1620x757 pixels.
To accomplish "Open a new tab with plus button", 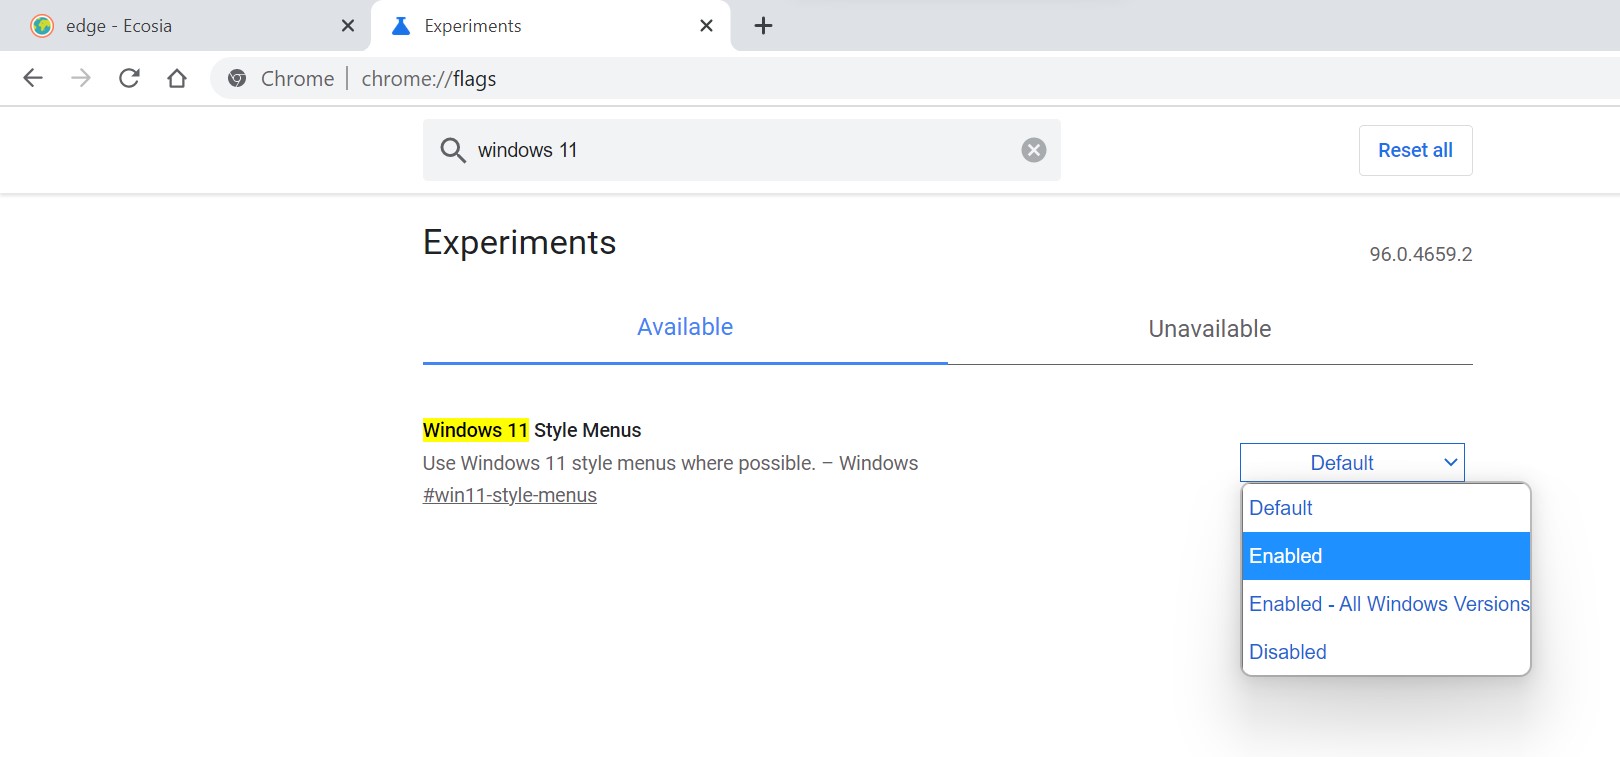I will (x=763, y=26).
